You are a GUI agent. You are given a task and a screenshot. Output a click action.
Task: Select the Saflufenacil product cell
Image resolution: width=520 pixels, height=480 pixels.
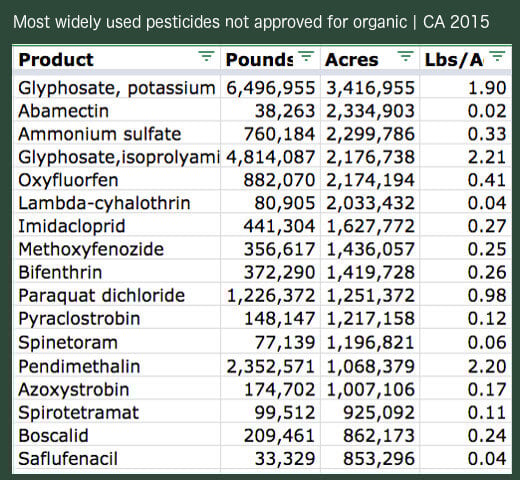click(x=117, y=458)
